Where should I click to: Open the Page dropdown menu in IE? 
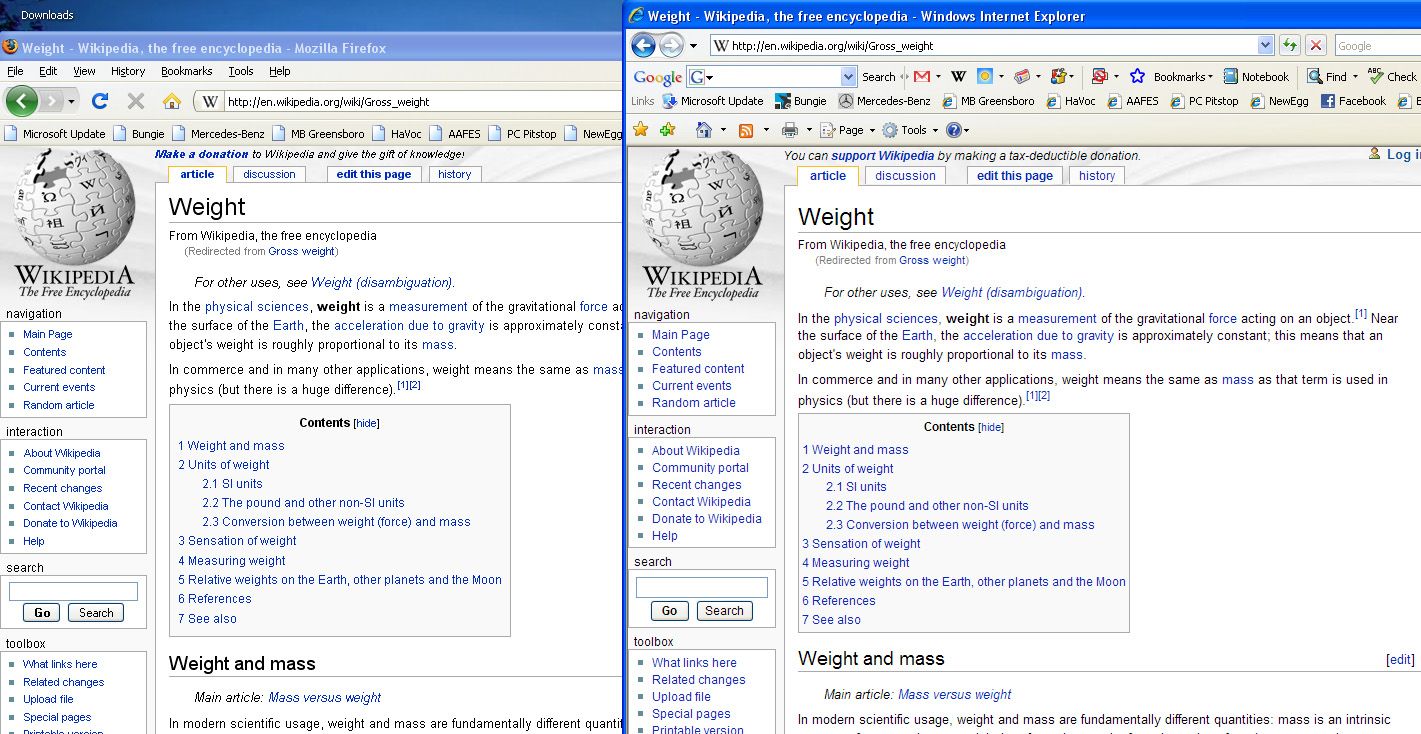click(x=847, y=130)
